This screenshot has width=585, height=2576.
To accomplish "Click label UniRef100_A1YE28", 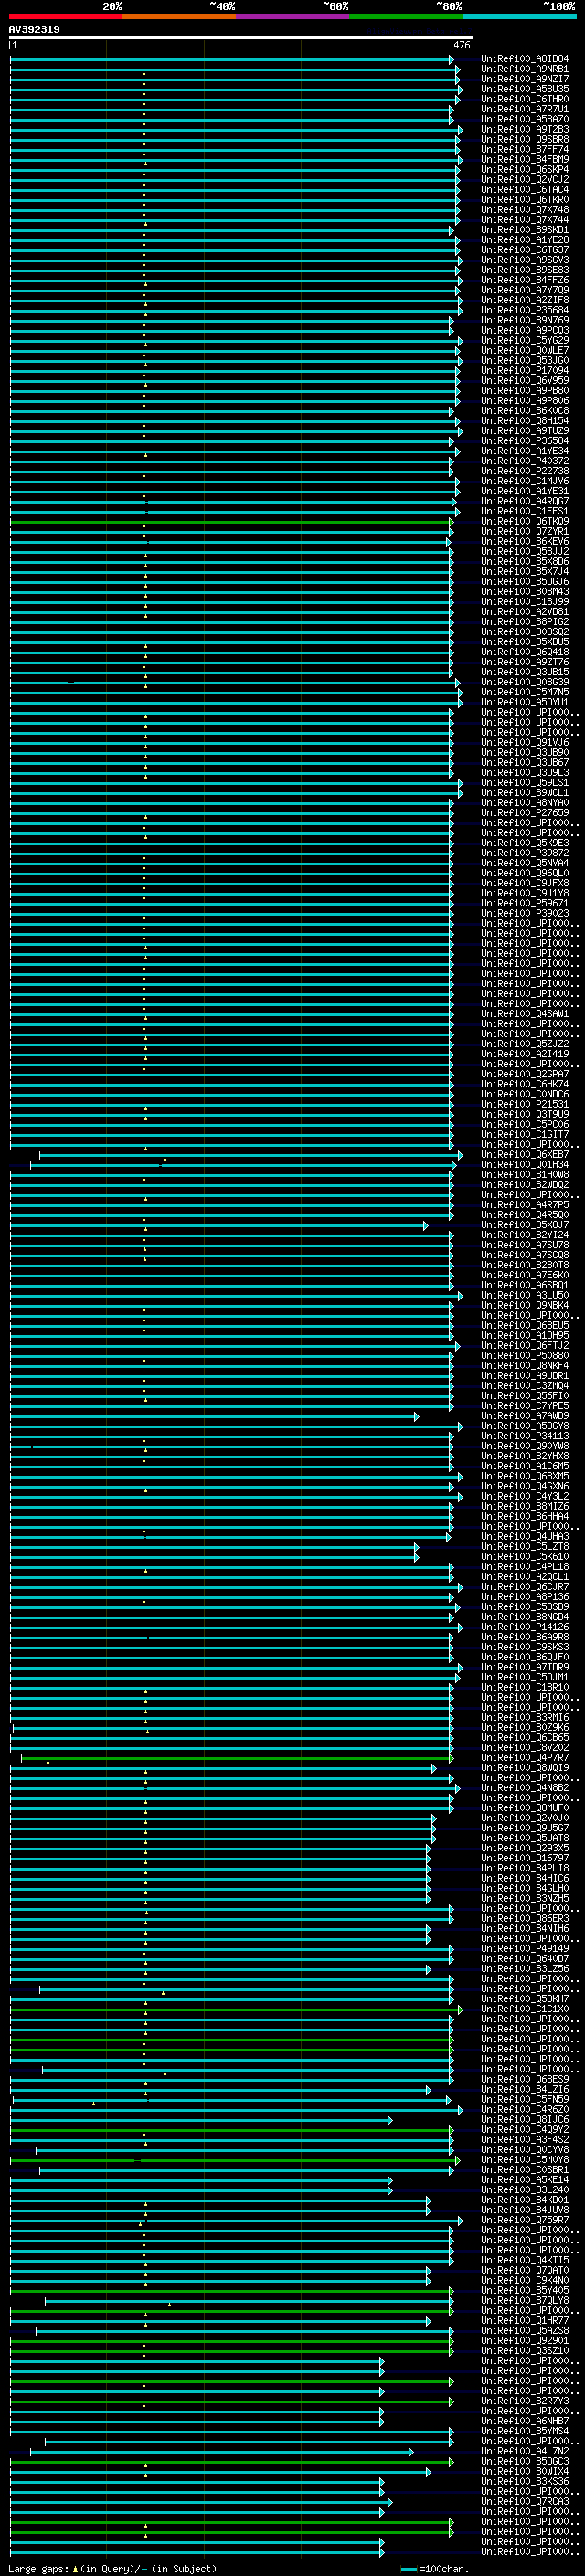I will point(525,240).
